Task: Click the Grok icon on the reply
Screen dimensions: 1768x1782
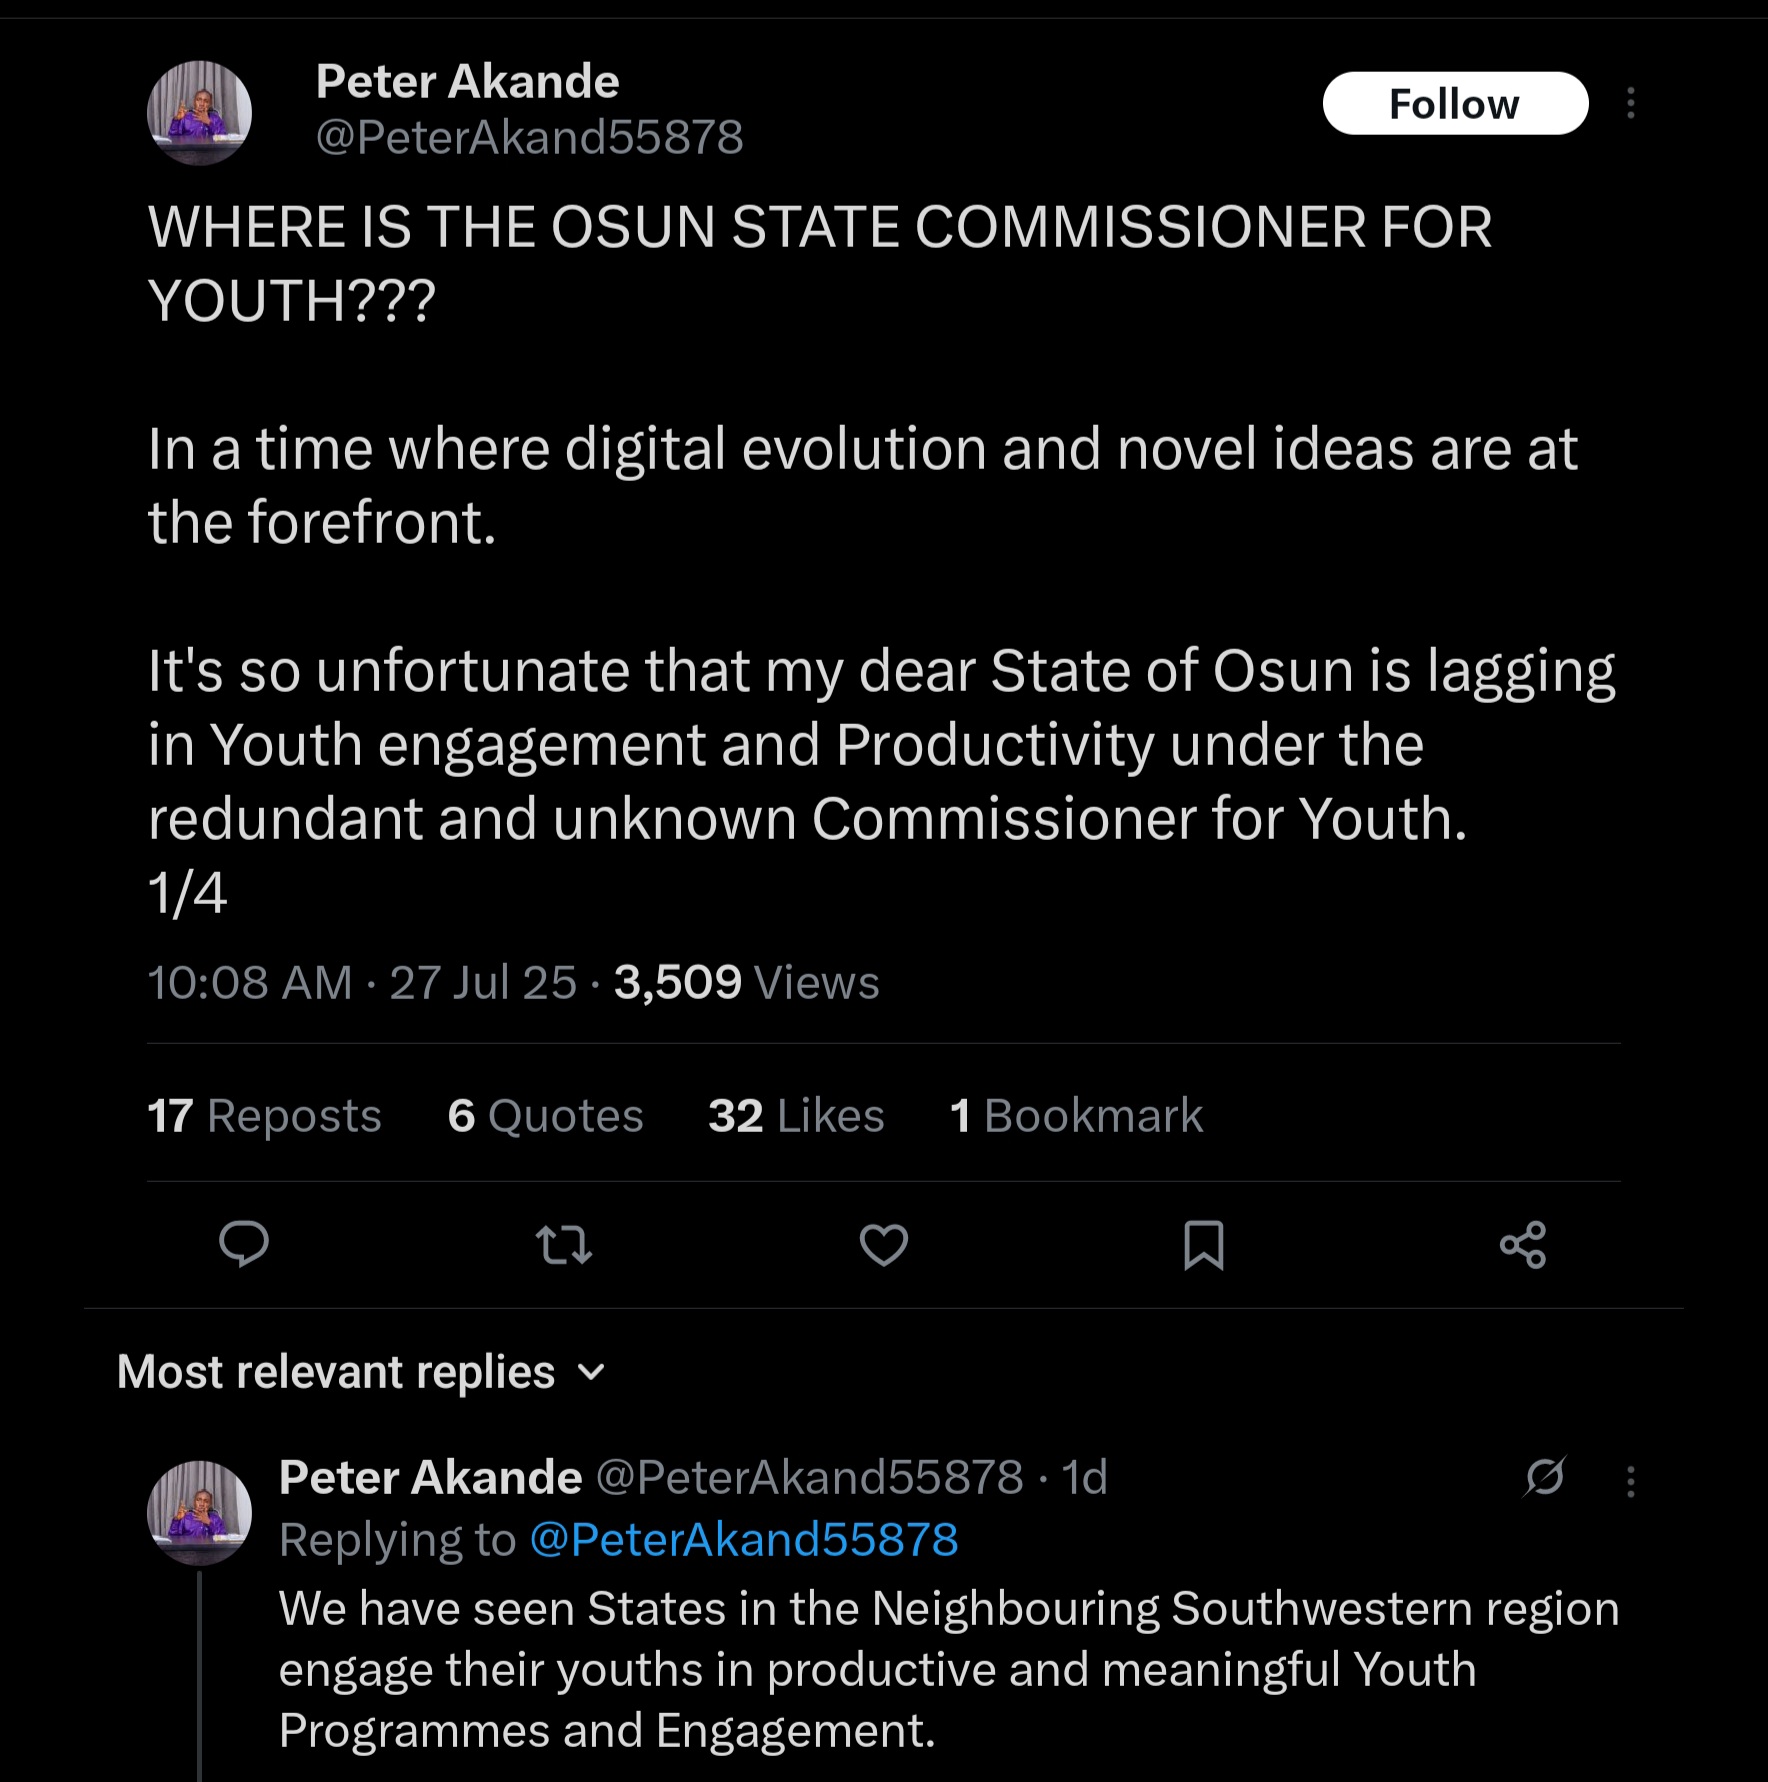Action: click(1545, 1477)
